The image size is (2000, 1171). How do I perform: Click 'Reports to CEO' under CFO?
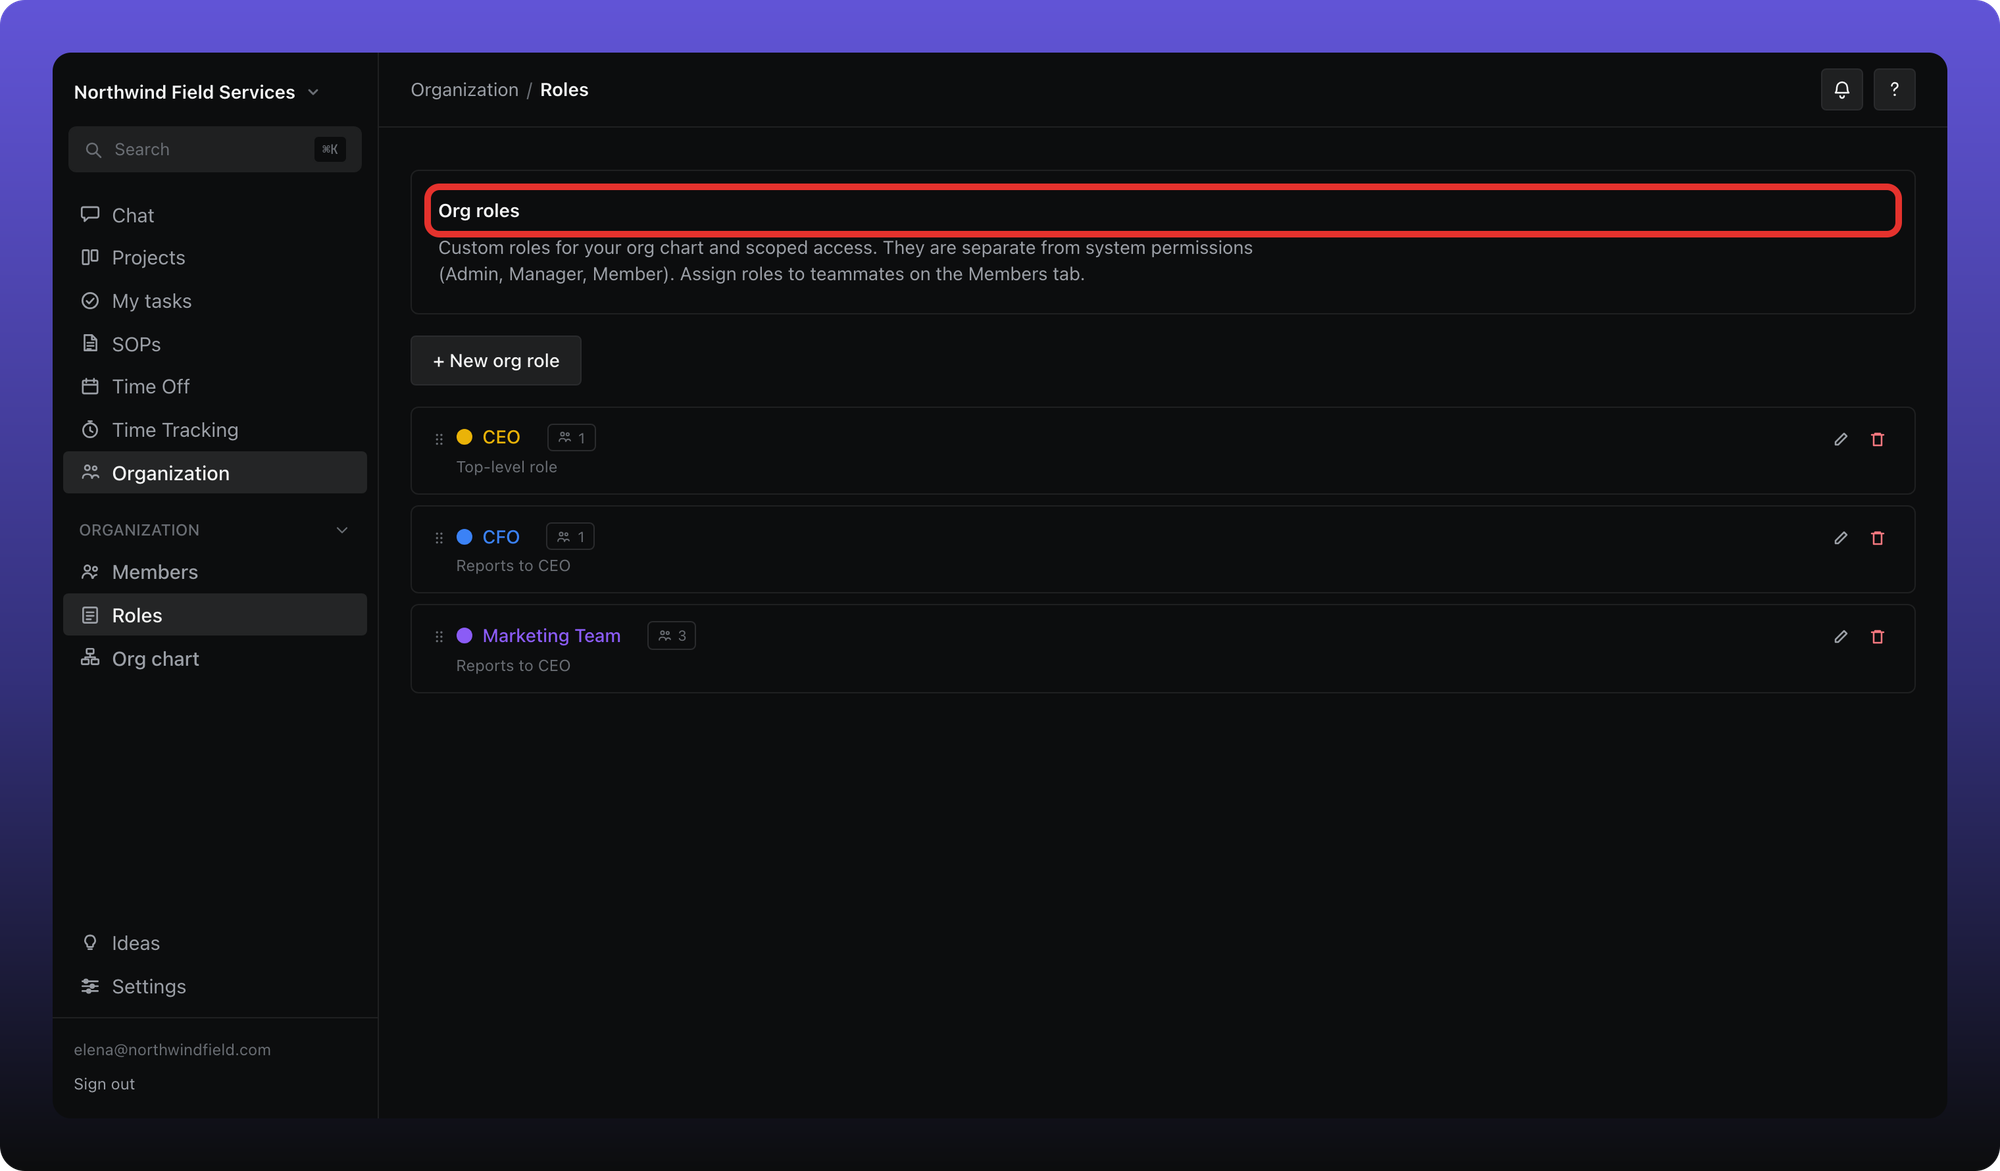513,566
